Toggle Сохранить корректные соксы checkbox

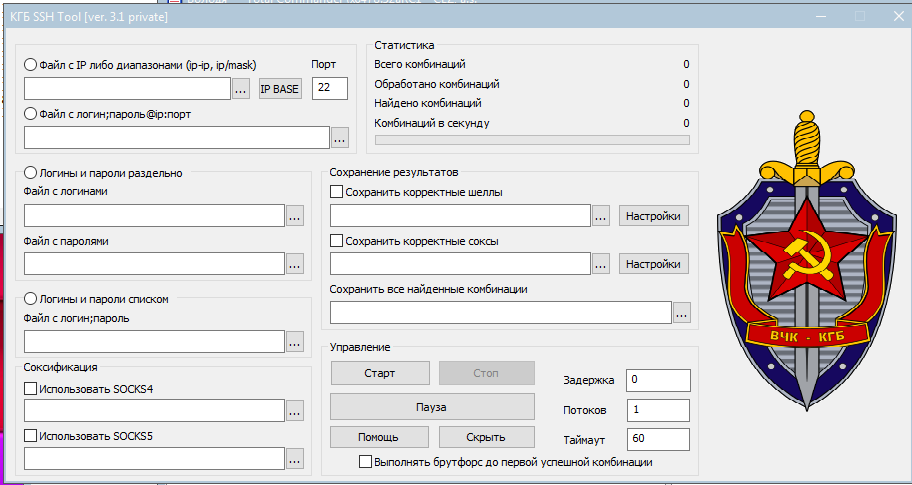tap(337, 241)
